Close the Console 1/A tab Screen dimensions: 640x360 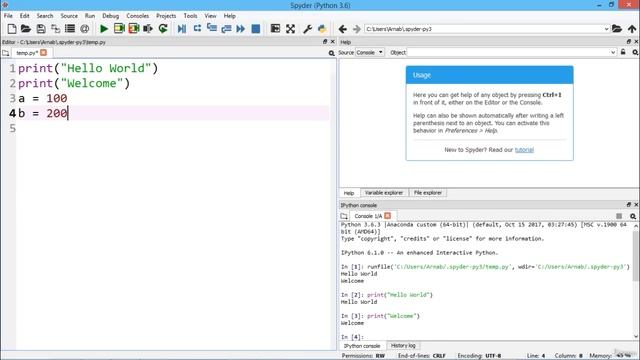pos(387,216)
